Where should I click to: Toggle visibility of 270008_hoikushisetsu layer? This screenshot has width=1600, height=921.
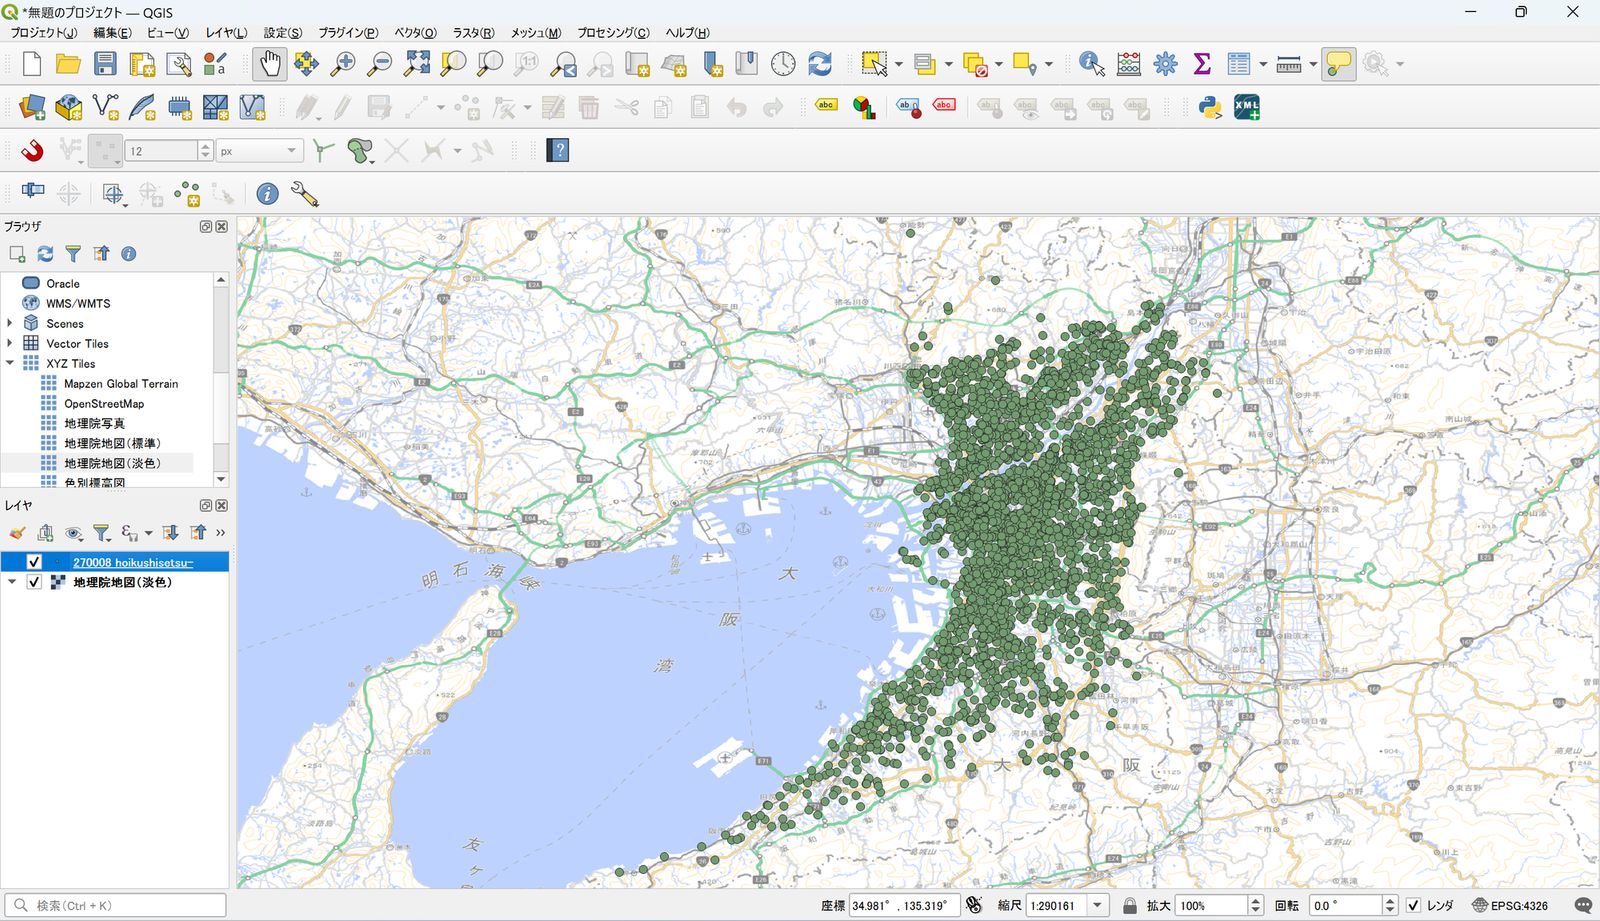34,562
